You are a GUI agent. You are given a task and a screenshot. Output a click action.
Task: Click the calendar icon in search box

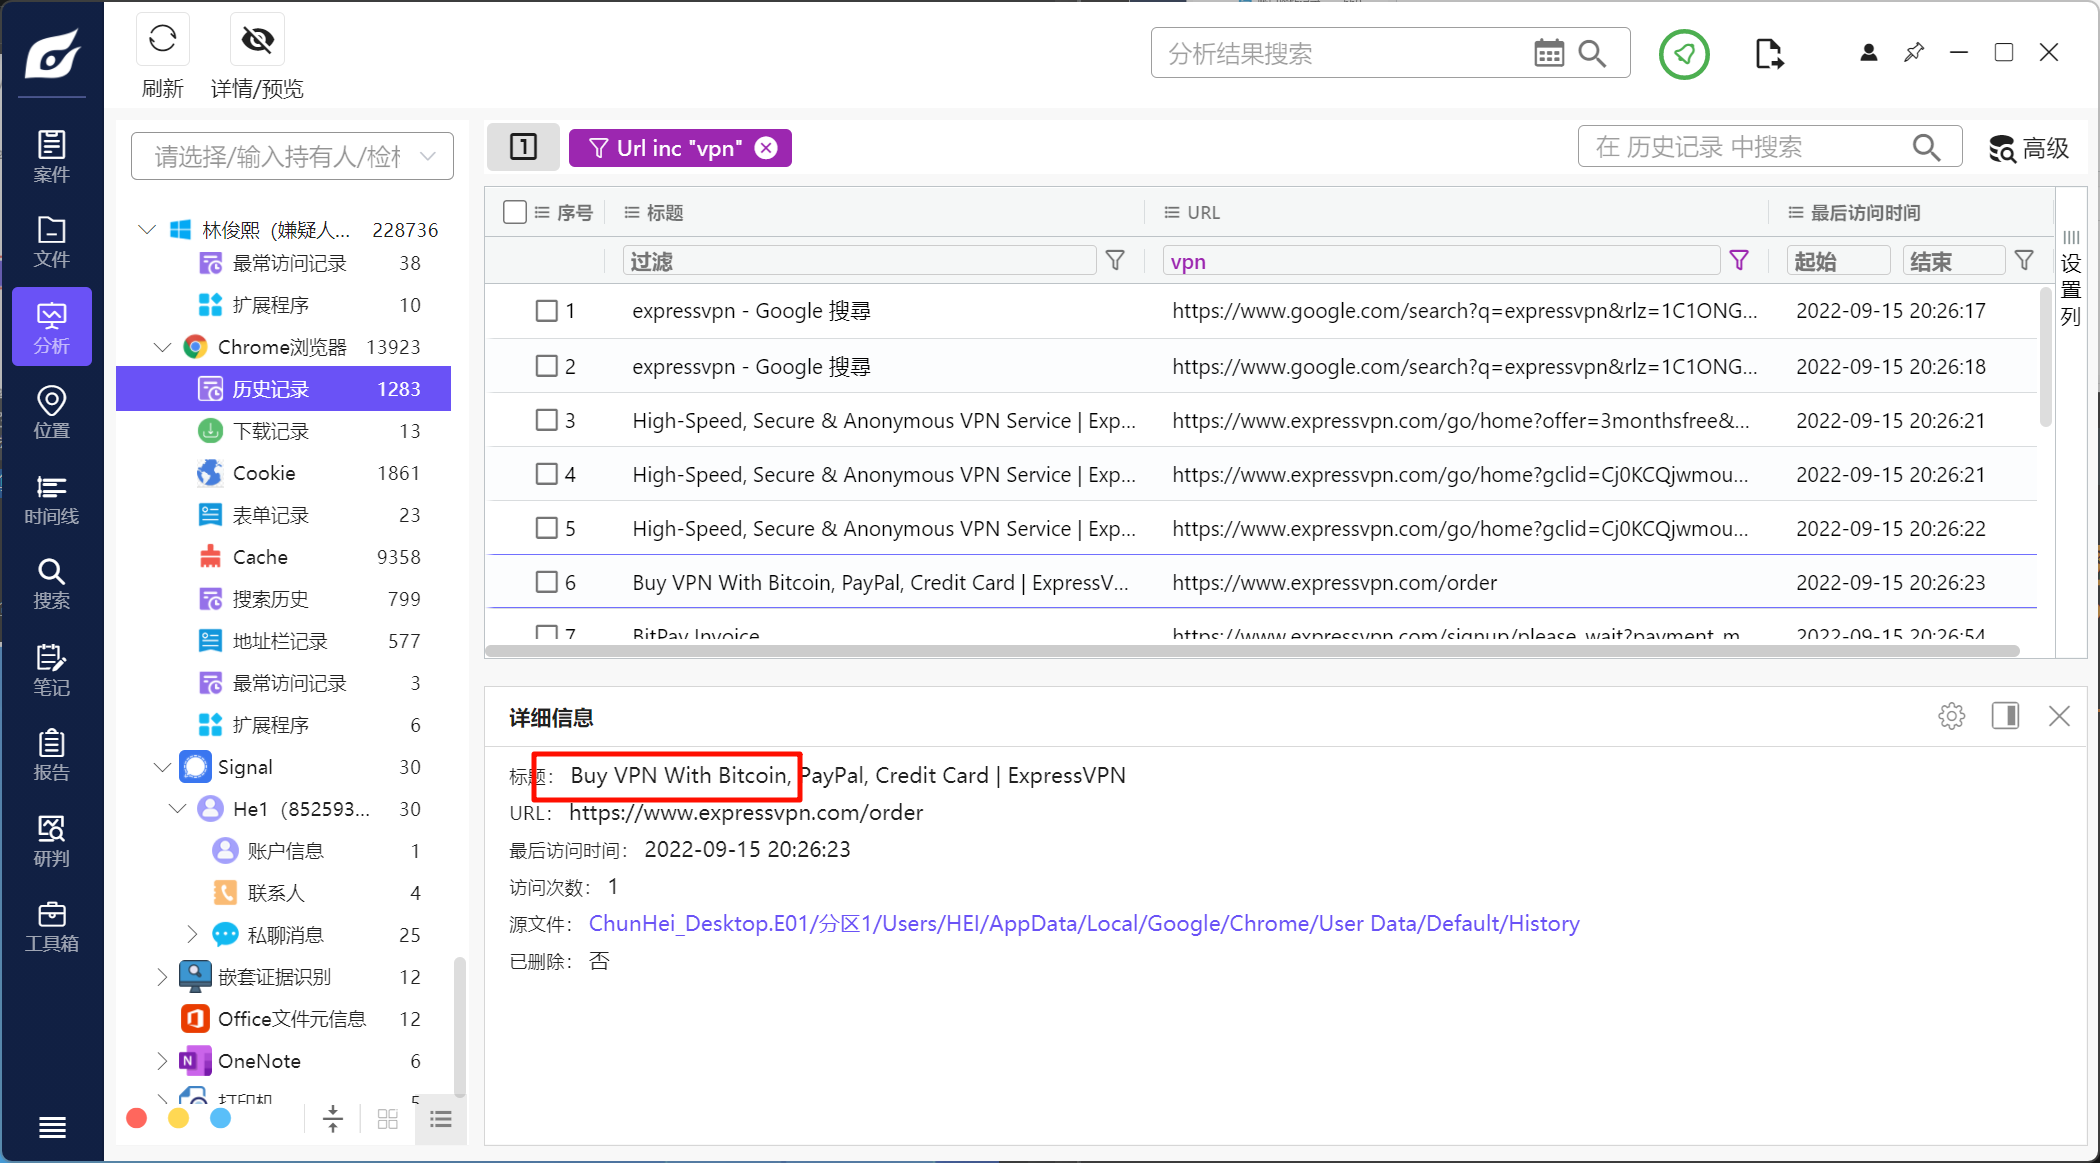pyautogui.click(x=1548, y=53)
